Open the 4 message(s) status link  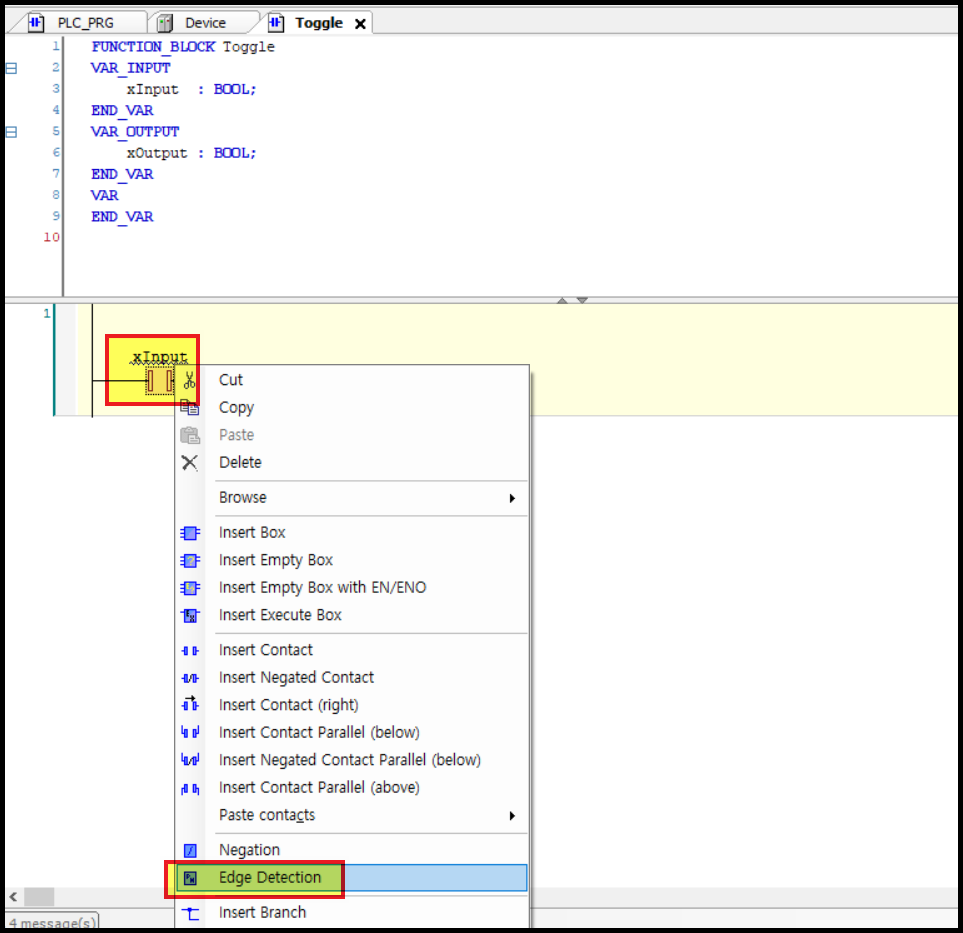[52, 923]
